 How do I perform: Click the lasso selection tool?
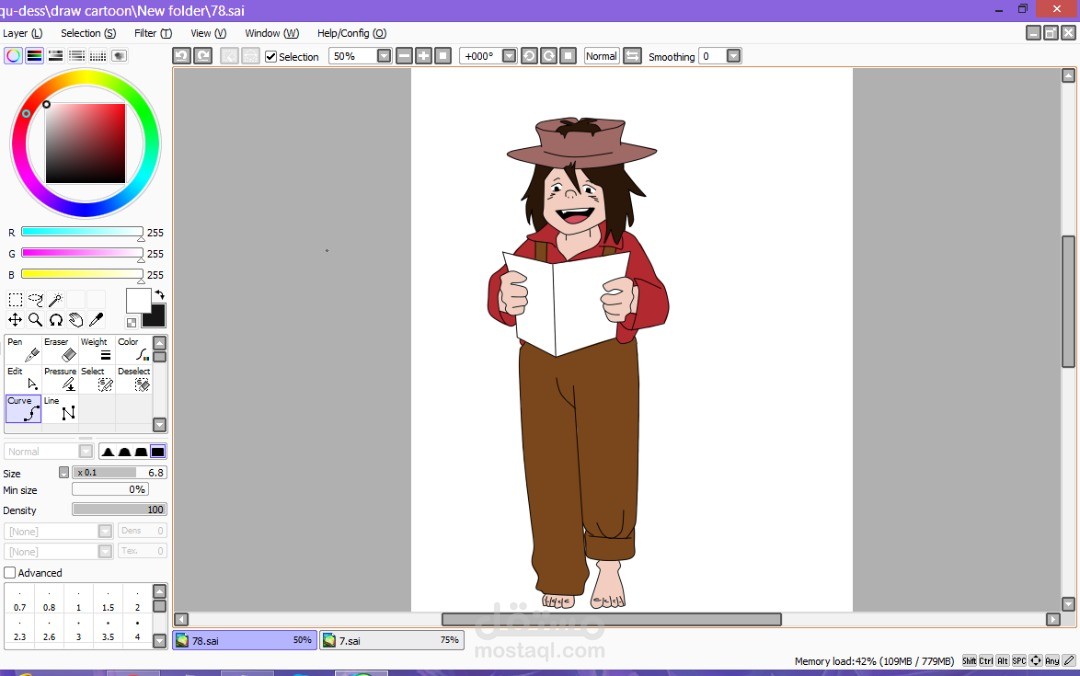35,300
